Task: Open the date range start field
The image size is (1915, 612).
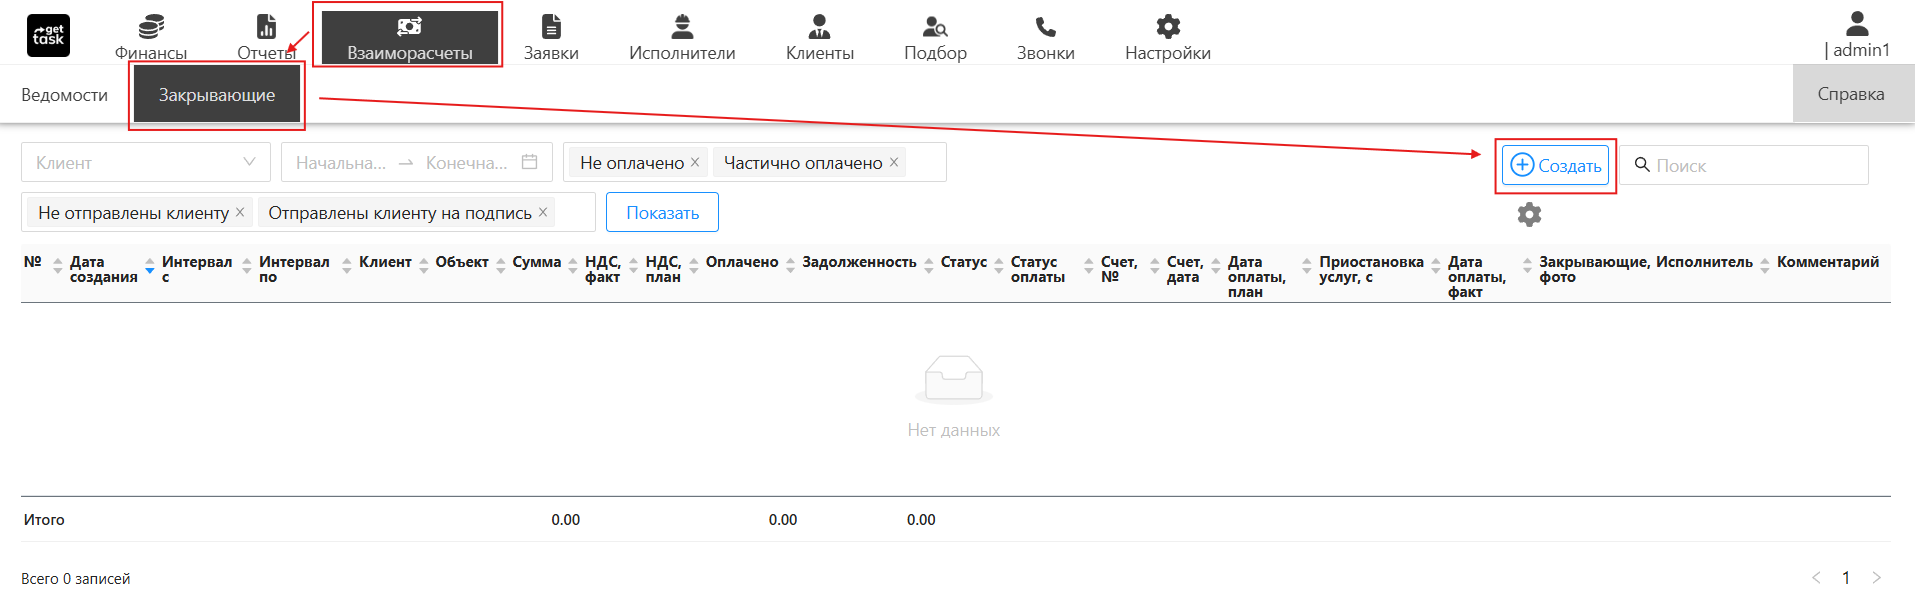Action: (x=341, y=163)
